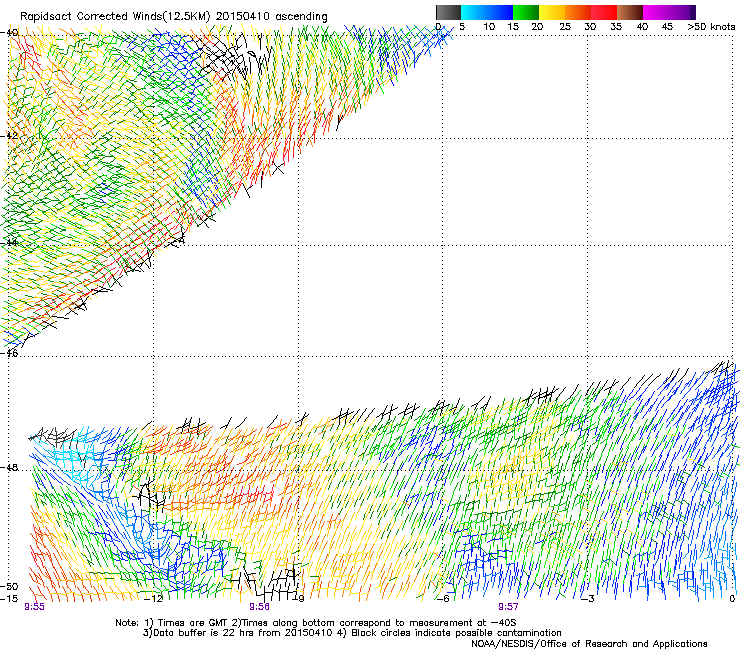Click the 'Note: 1) Times are GMT' footnote line
Viewport: 740px width, 650px height.
pos(315,623)
